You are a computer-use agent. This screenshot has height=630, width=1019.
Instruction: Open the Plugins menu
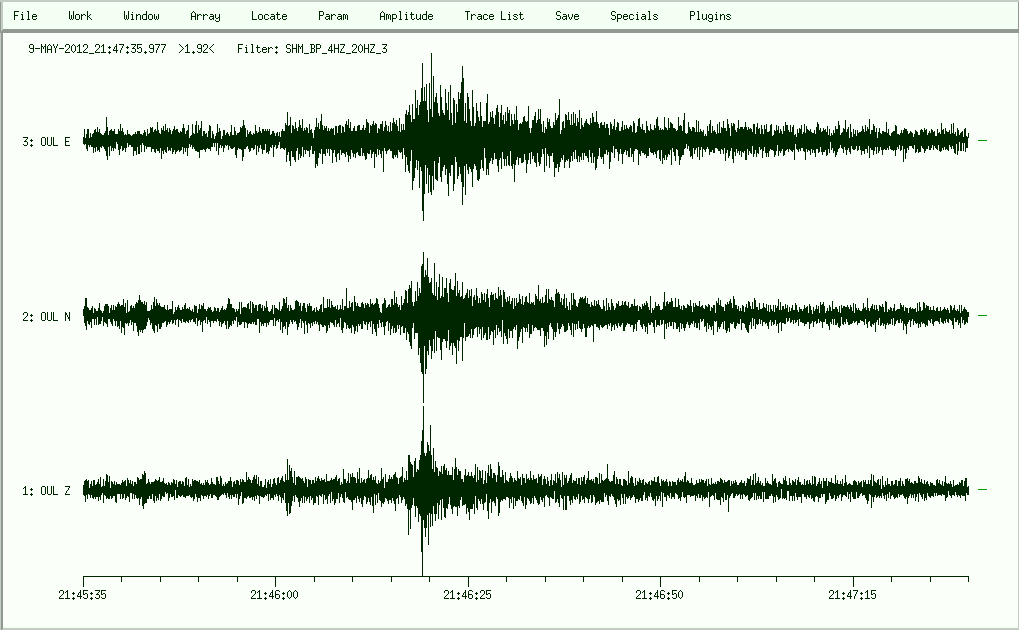click(710, 16)
